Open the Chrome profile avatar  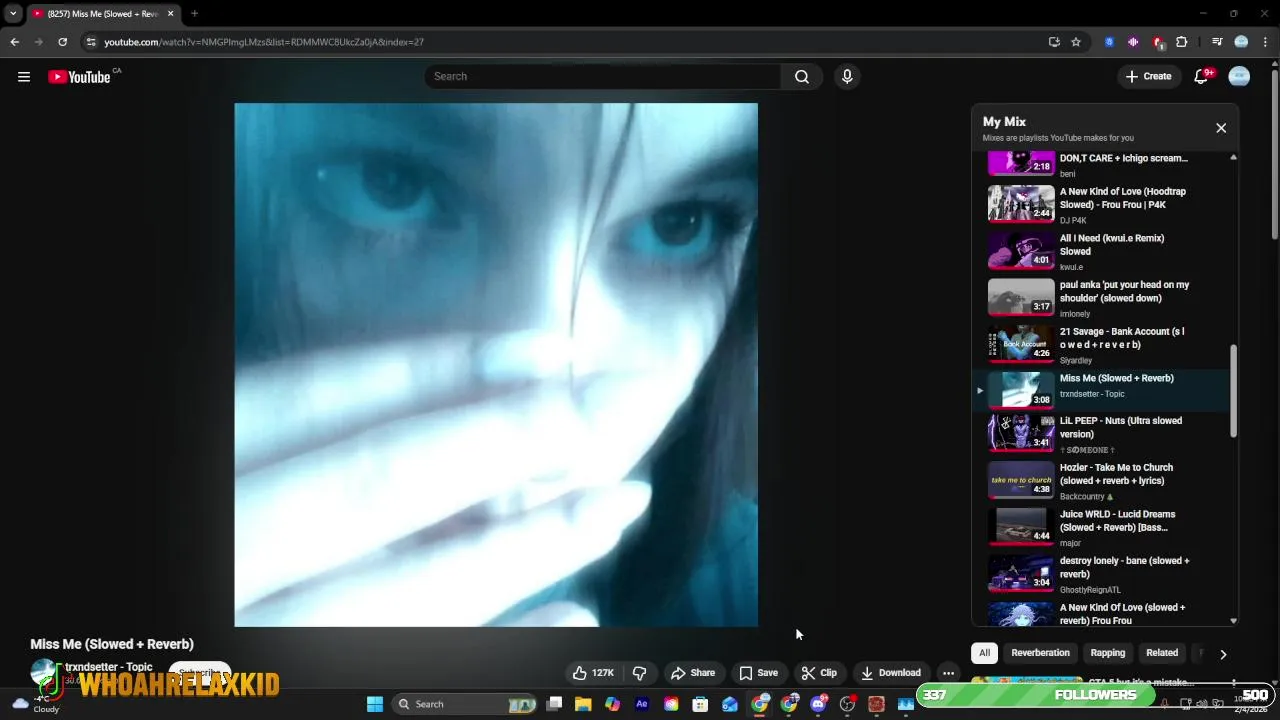click(1241, 42)
